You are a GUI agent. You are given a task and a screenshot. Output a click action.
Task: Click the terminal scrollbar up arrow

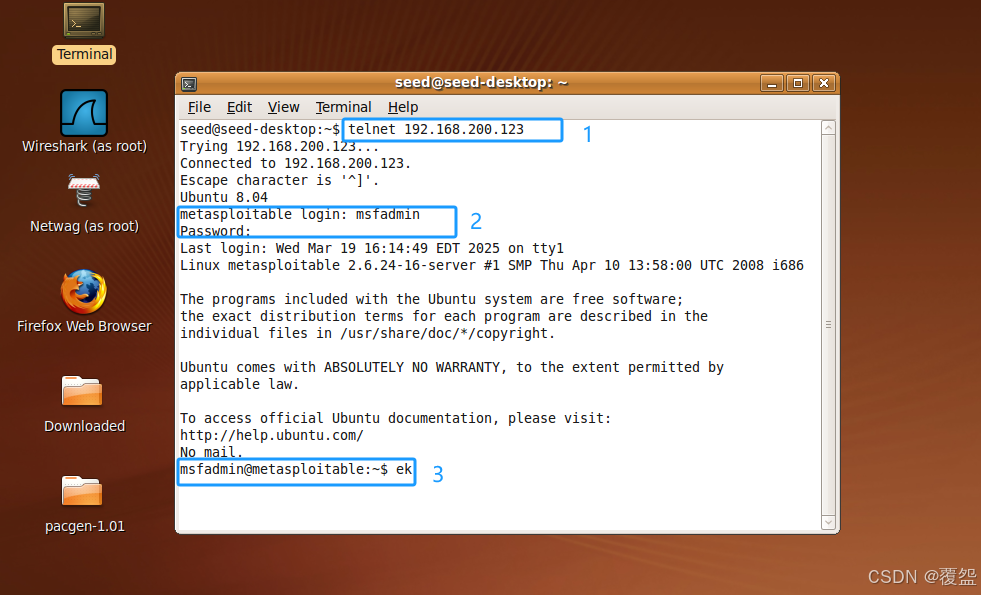click(x=828, y=128)
